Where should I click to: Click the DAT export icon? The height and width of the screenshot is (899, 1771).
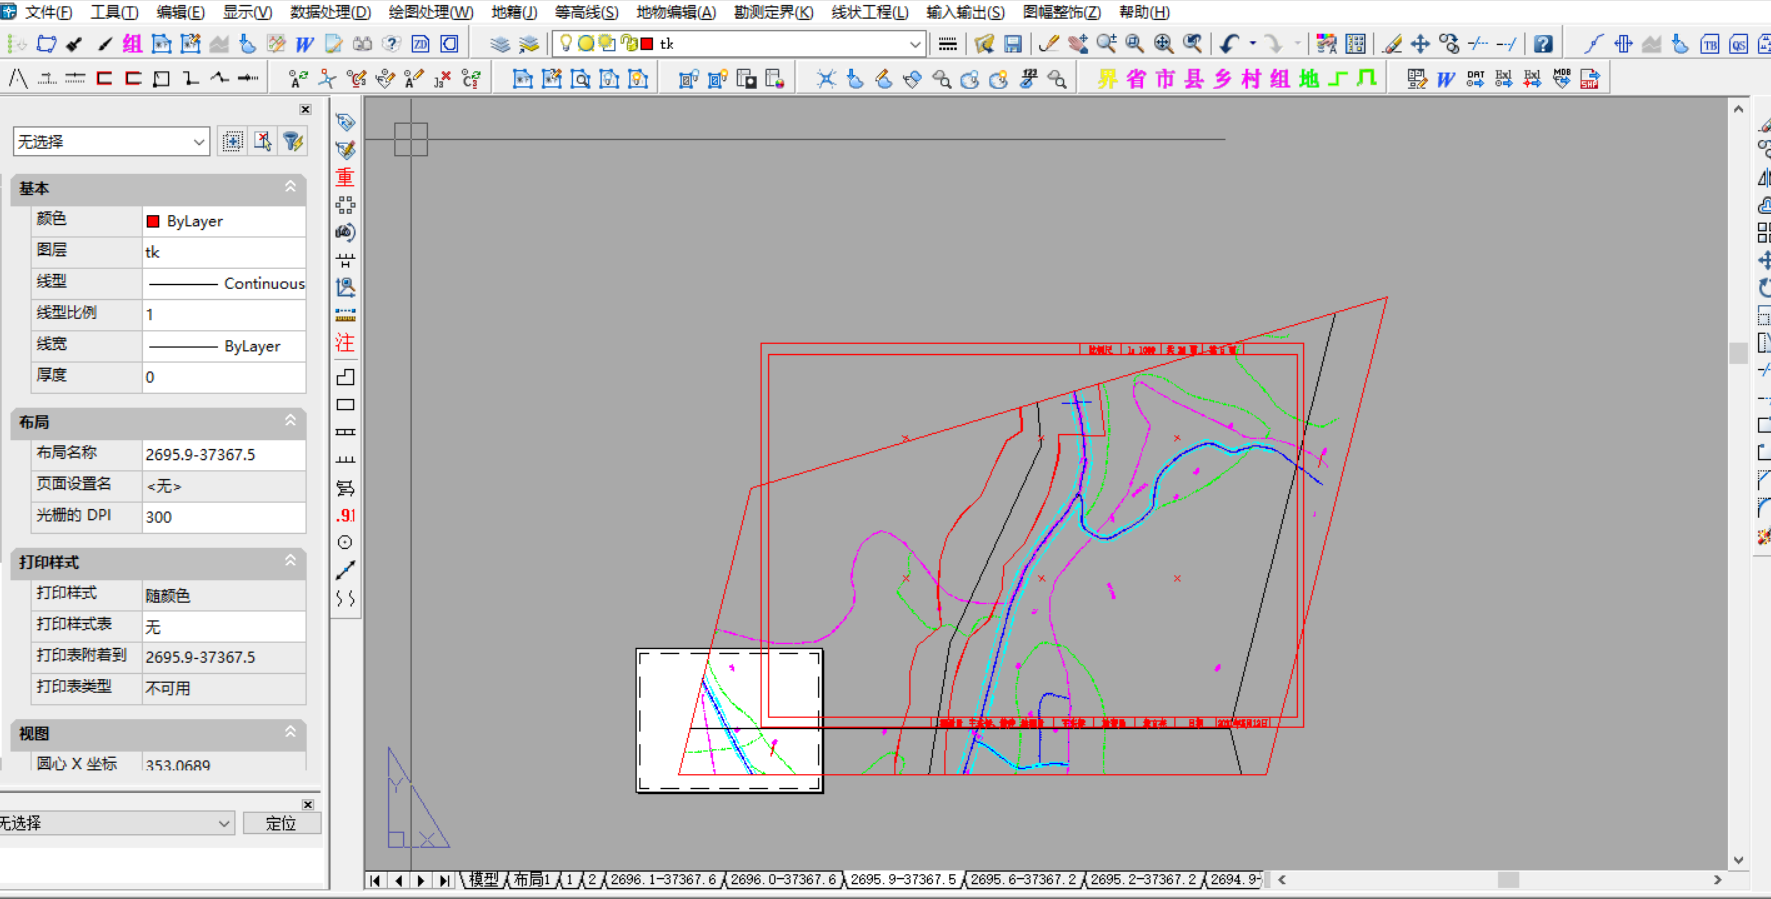(x=1475, y=79)
